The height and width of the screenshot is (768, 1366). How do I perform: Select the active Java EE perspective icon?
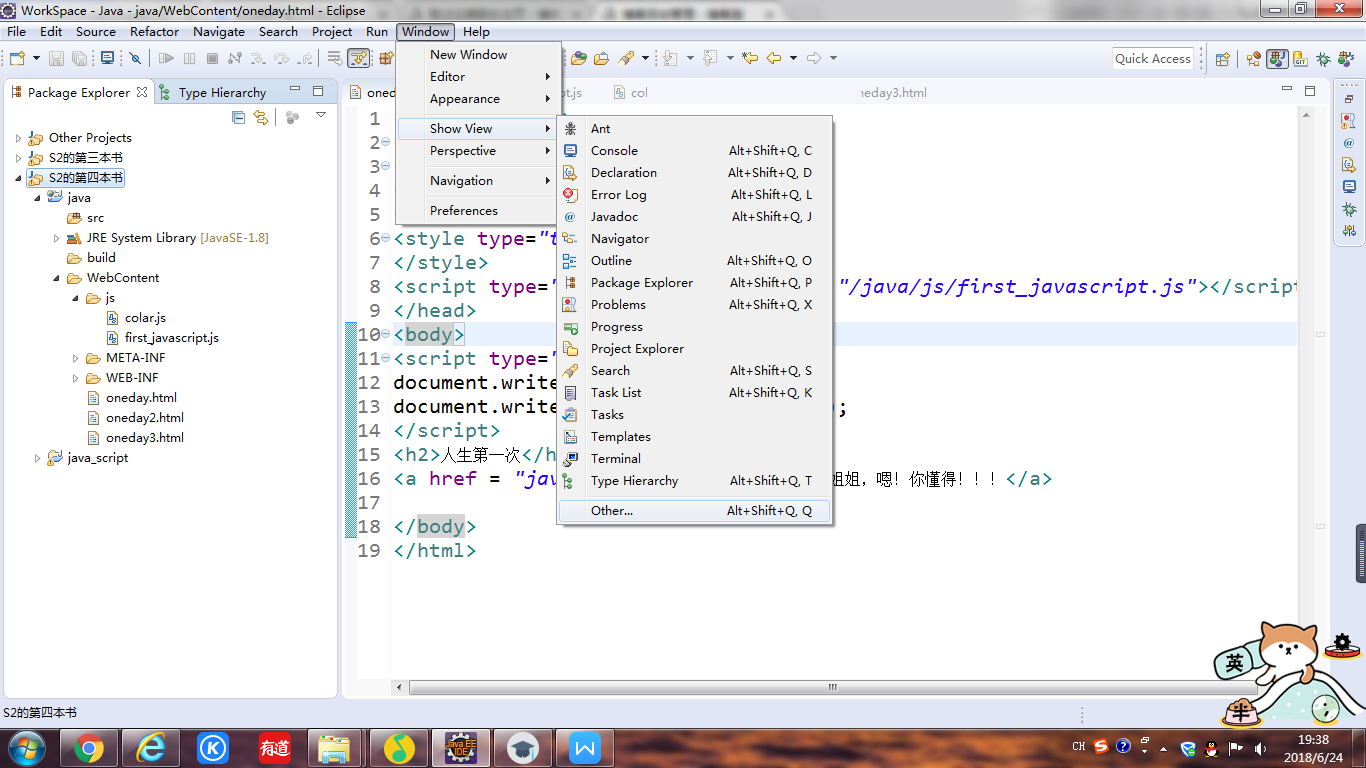coord(1277,58)
